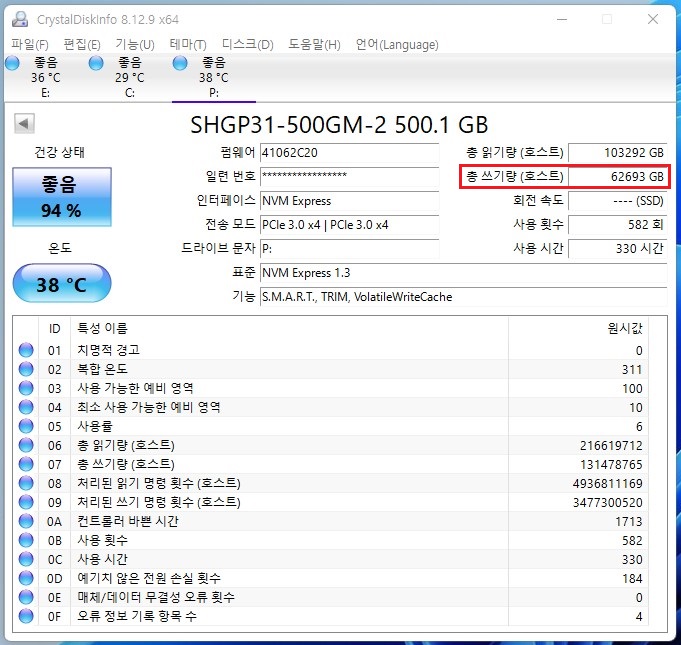Select the C: drive tab at 29 °C
This screenshot has height=645, width=681.
pyautogui.click(x=129, y=78)
